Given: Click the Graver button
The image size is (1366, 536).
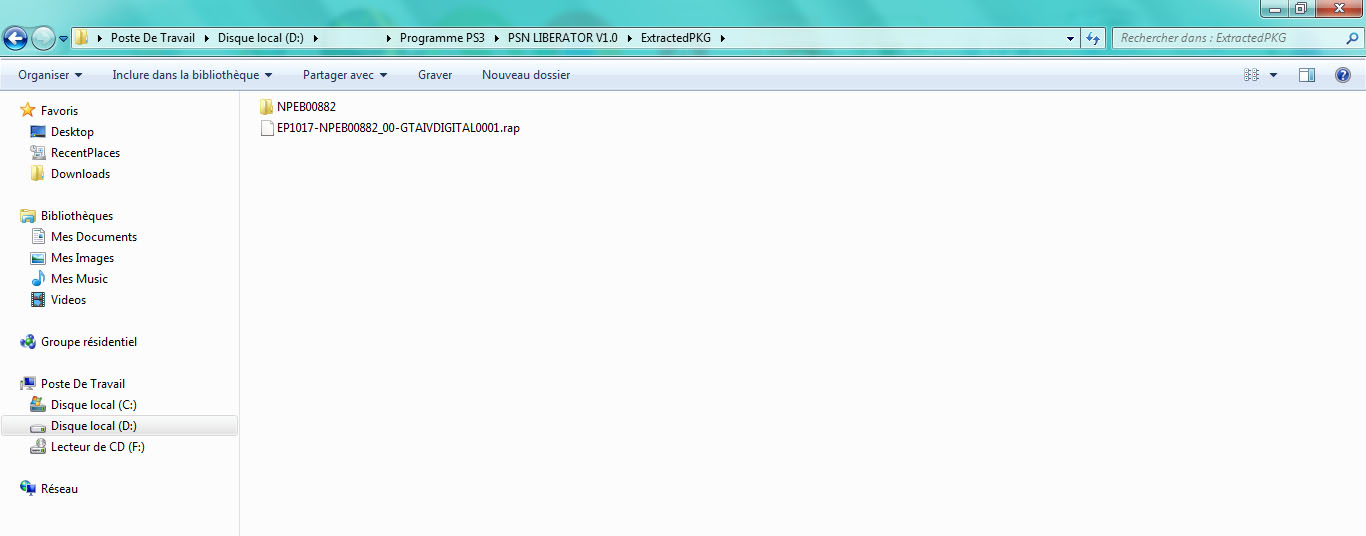Looking at the screenshot, I should 435,75.
